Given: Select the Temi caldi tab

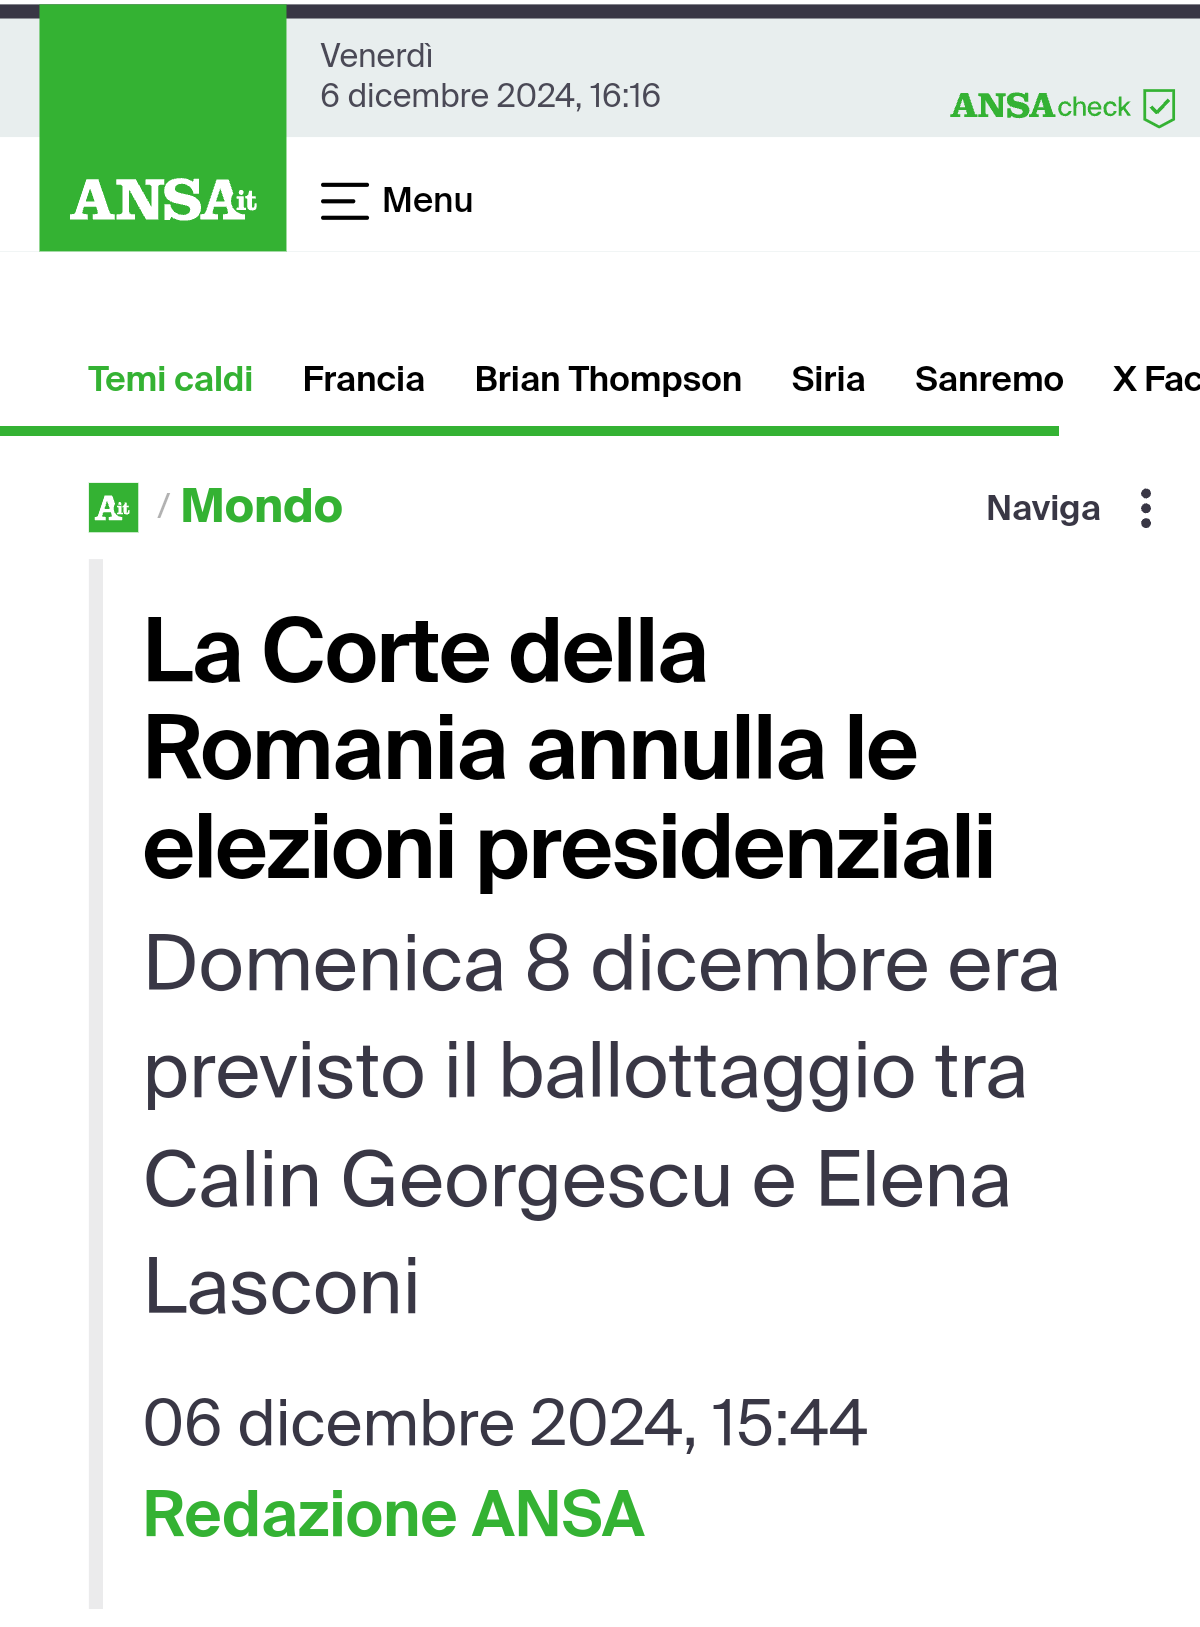Looking at the screenshot, I should 170,380.
